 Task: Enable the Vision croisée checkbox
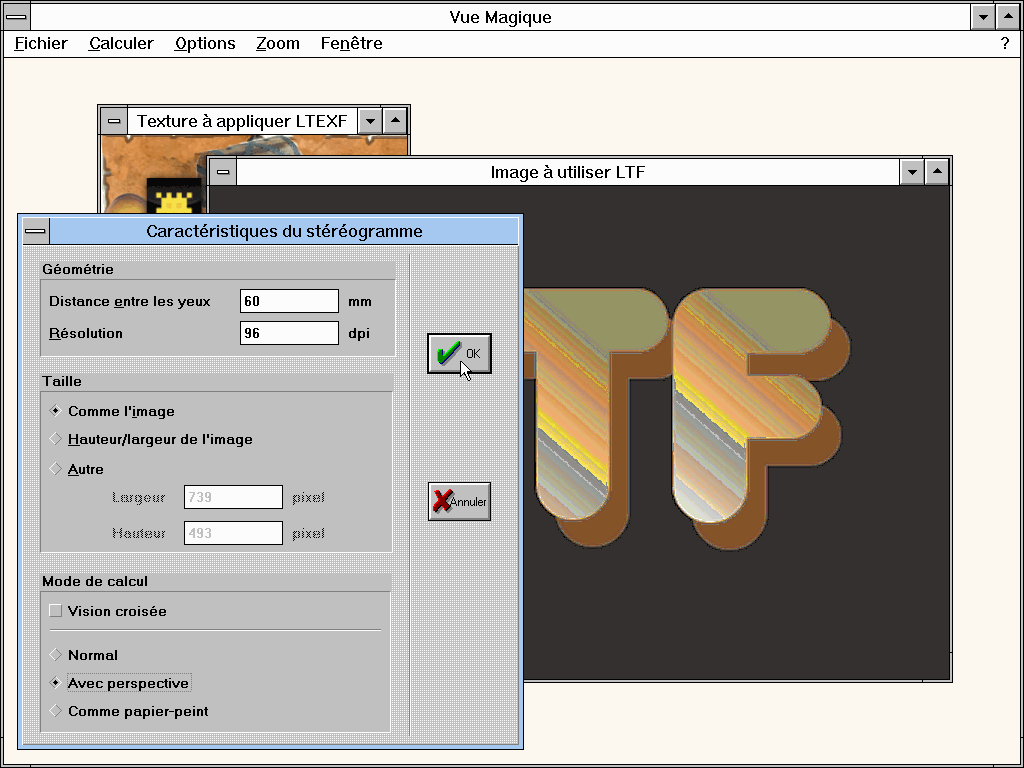point(108,611)
